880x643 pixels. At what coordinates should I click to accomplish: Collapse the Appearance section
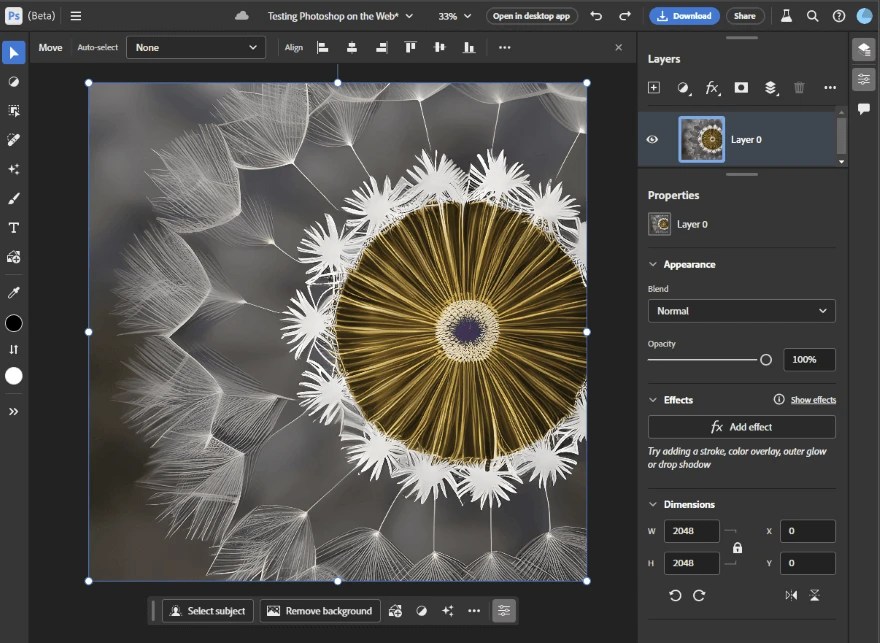654,265
